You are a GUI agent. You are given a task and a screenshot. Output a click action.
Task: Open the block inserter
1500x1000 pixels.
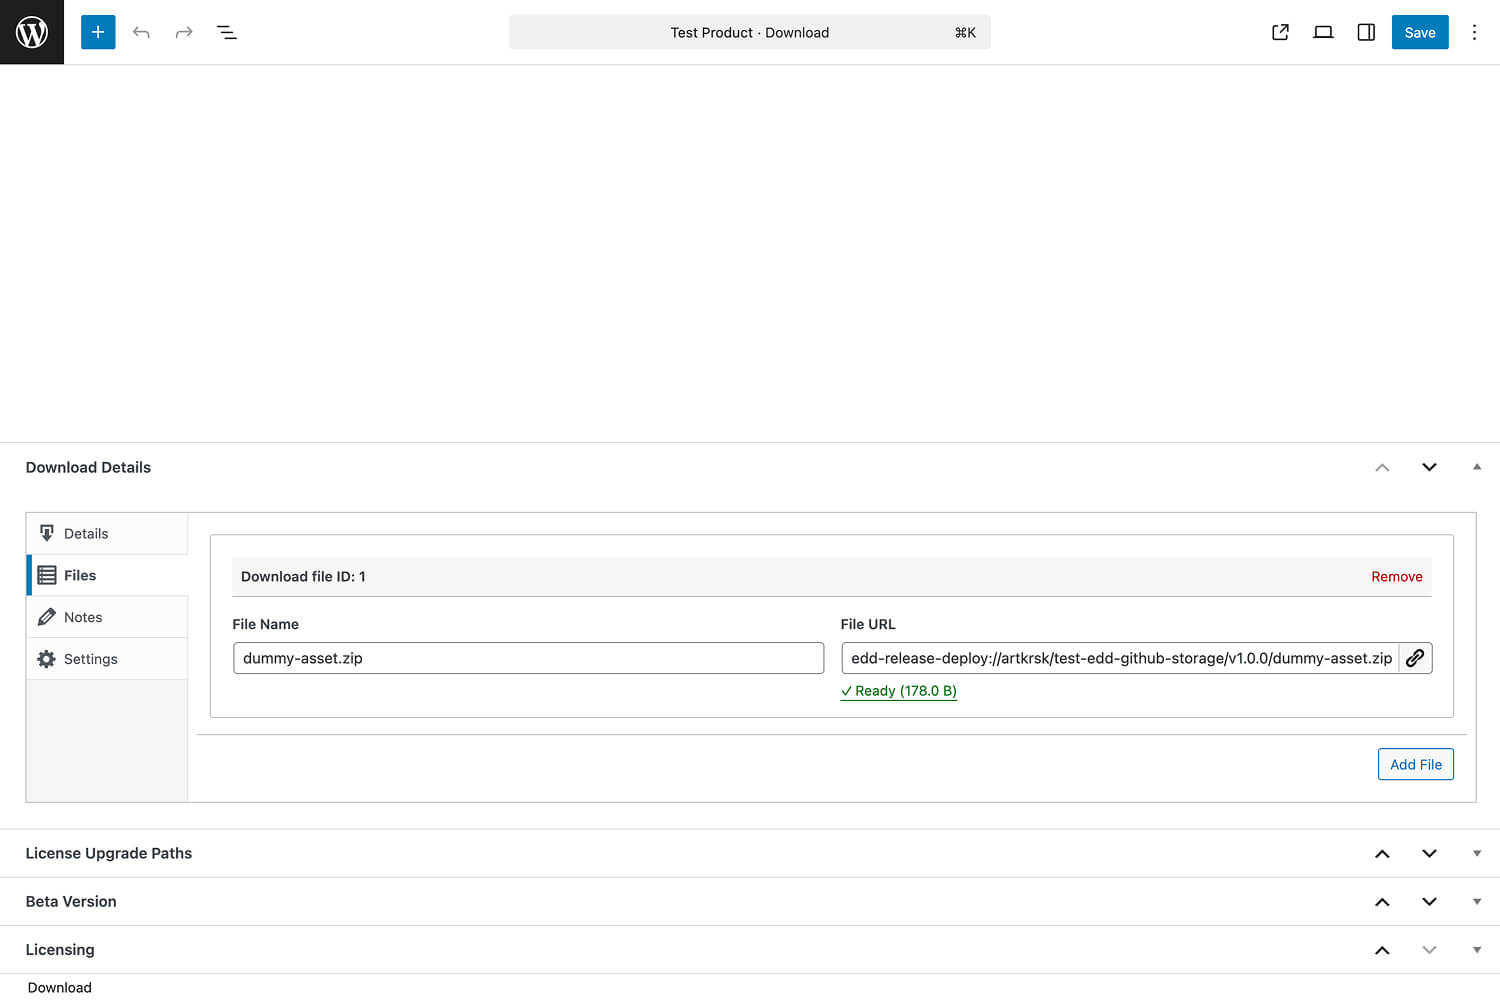tap(97, 32)
